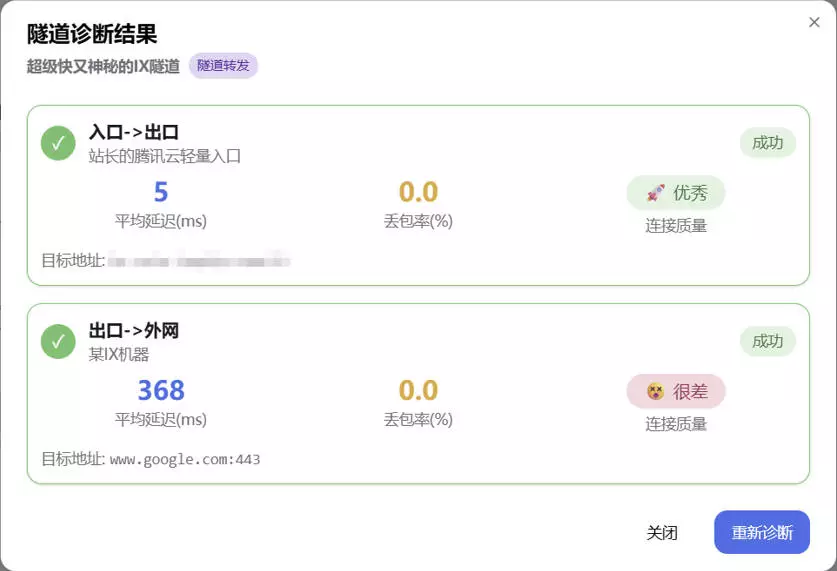Click the dizzy face icon in 很差 badge
This screenshot has width=837, height=571.
point(655,391)
